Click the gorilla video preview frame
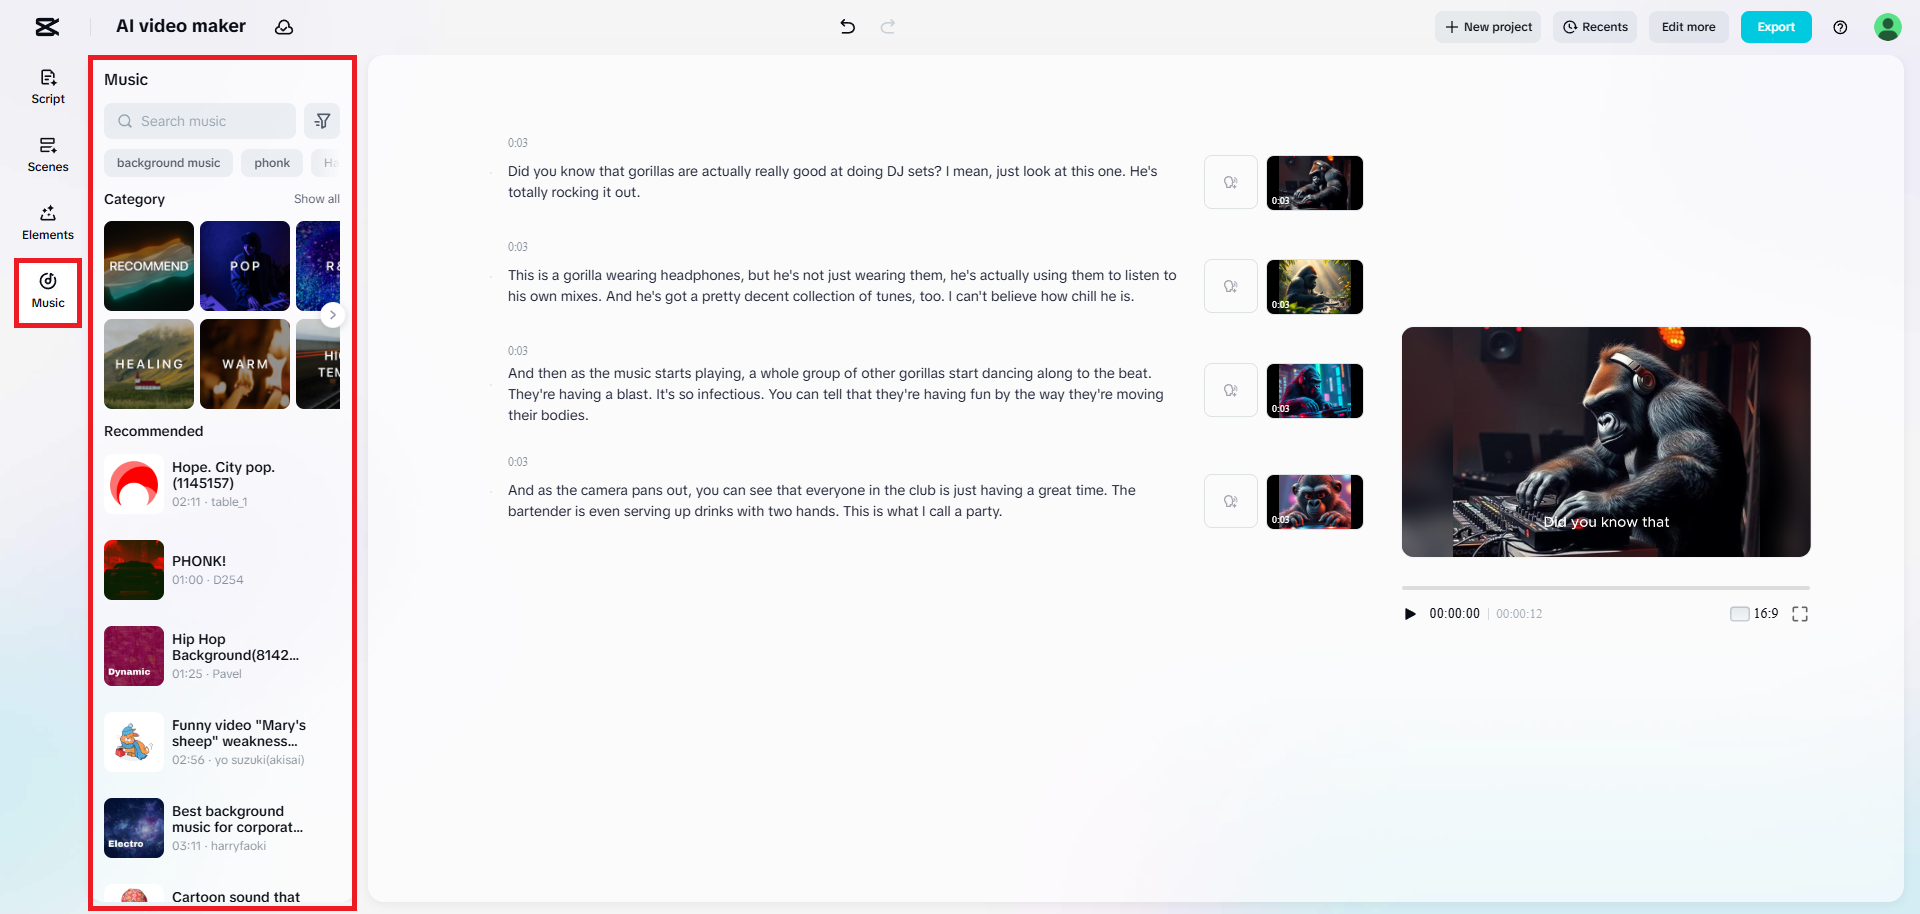The image size is (1920, 914). 1606,442
